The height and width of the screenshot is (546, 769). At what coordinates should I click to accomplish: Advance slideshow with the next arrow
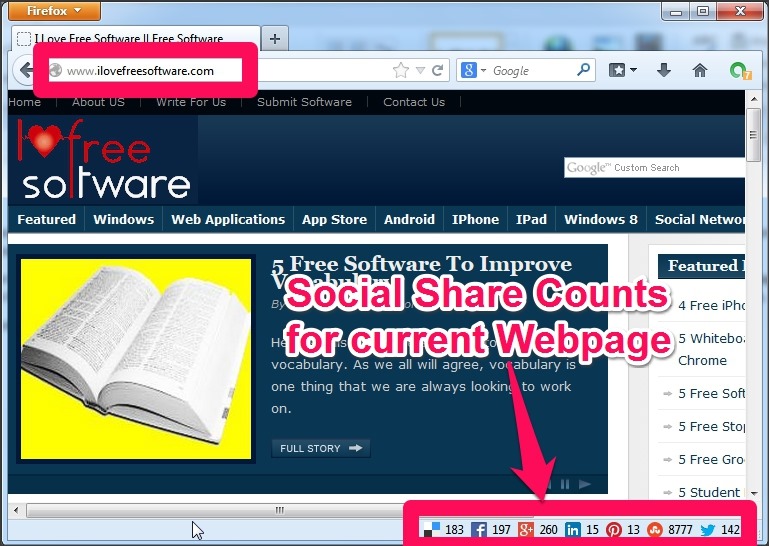(x=585, y=484)
